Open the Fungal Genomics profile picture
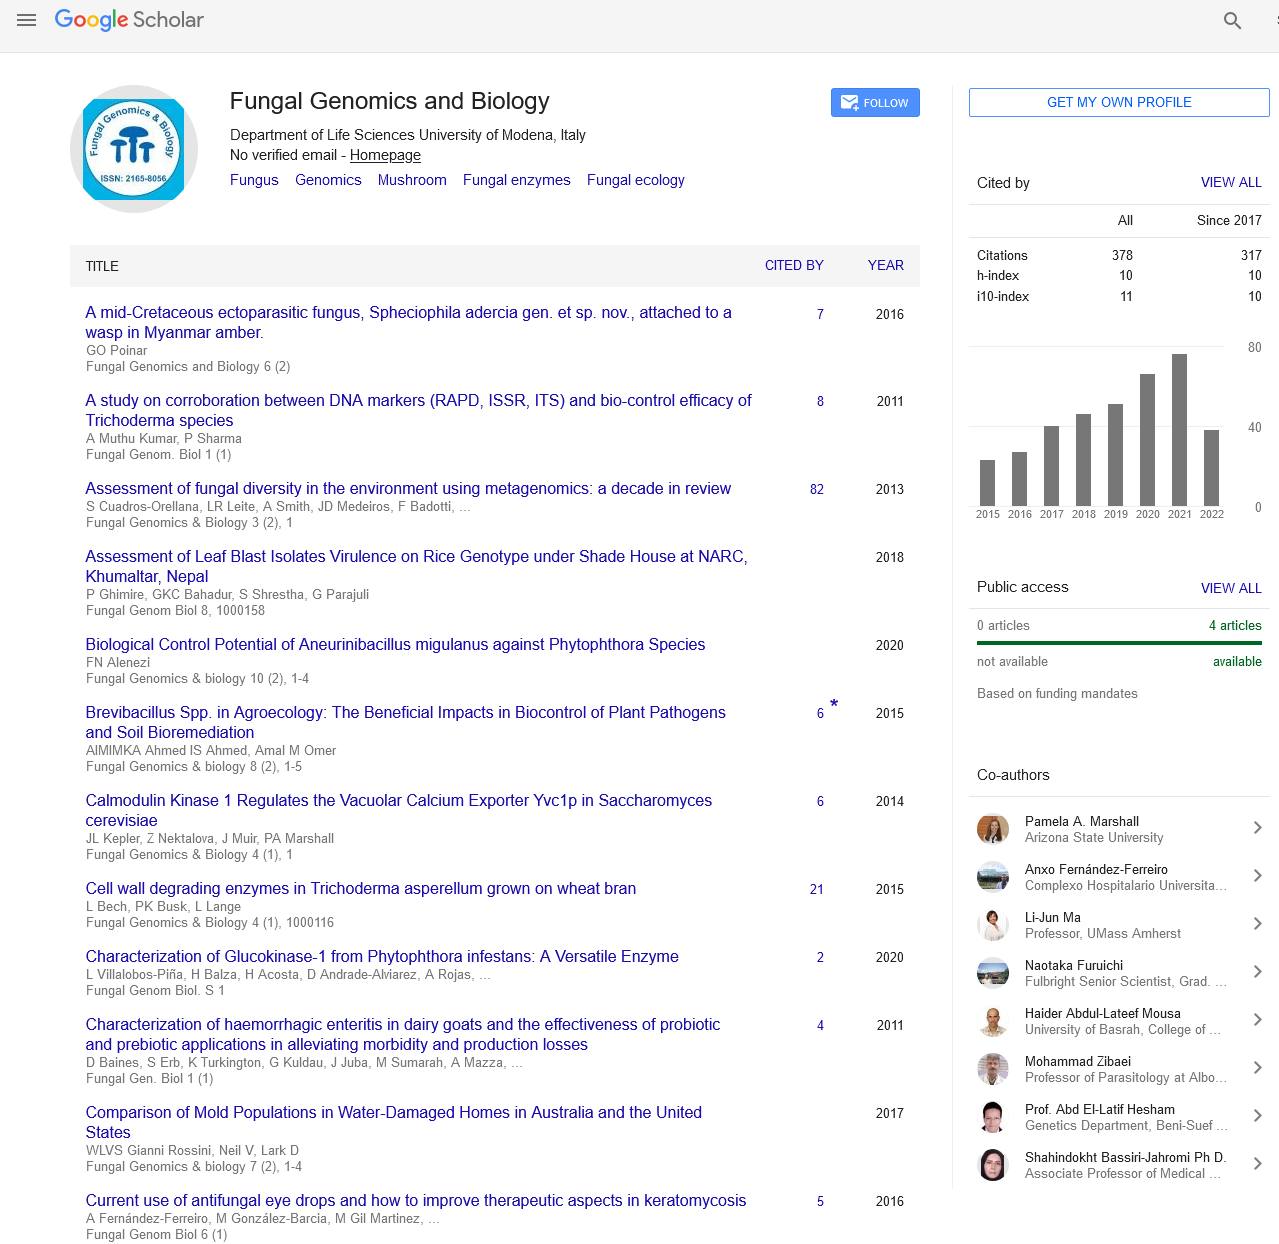Viewport: 1279px width, 1244px height. 134,149
